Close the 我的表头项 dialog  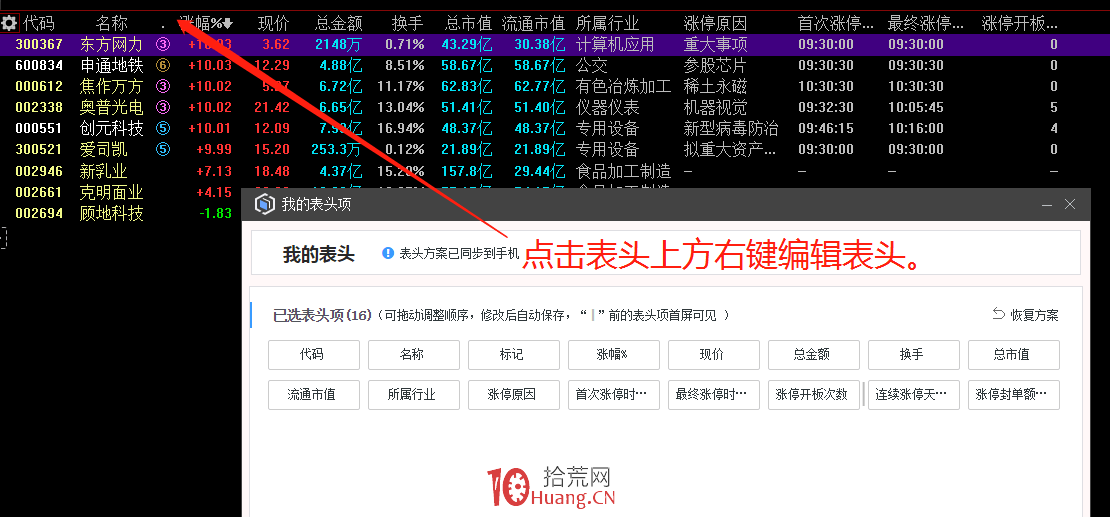[x=1070, y=205]
